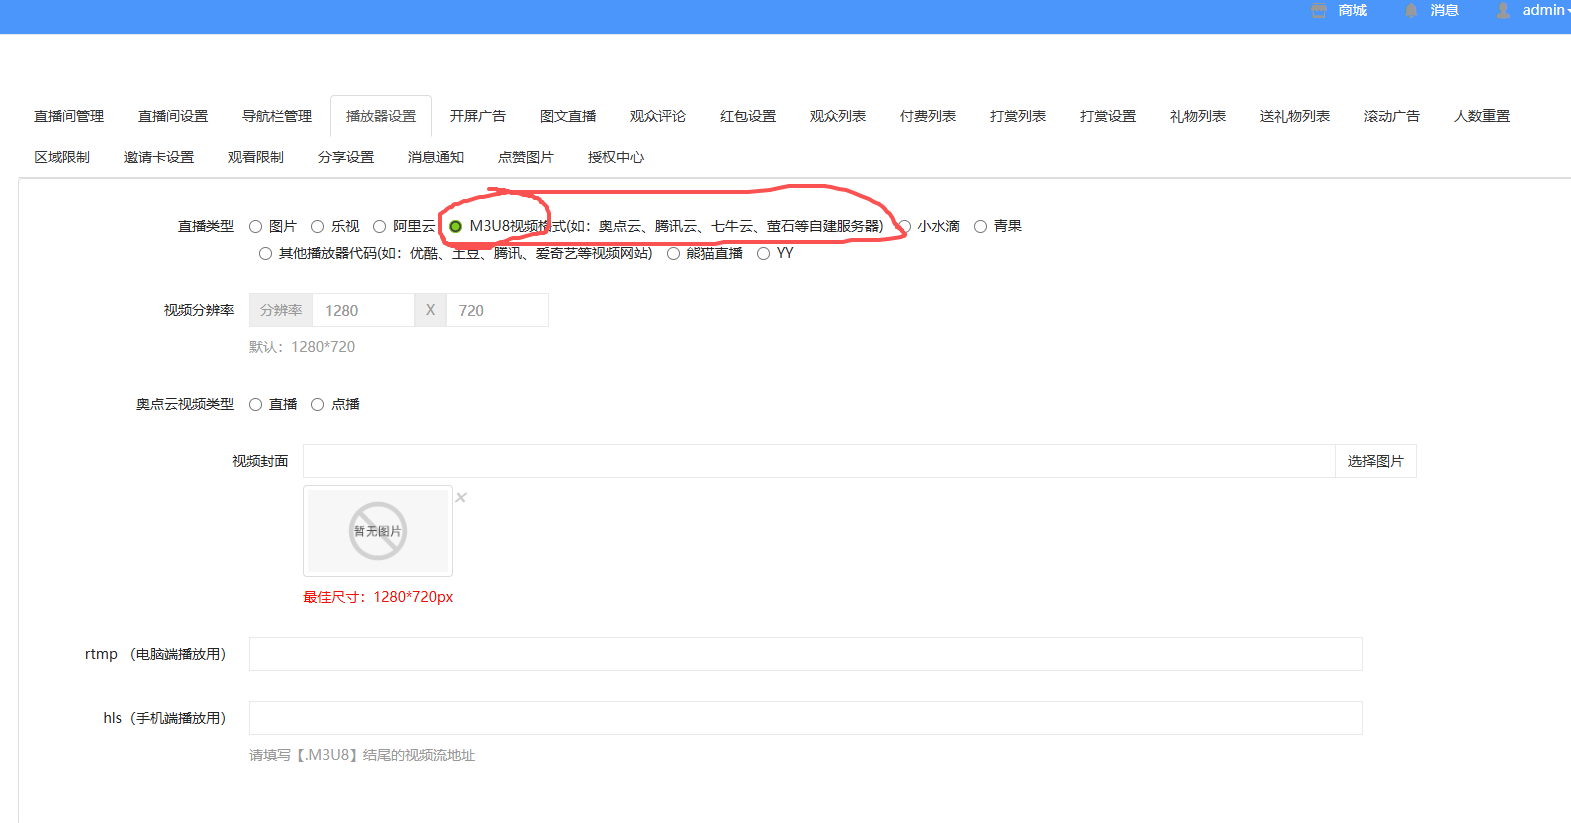Select the 阿里云 live type option
The width and height of the screenshot is (1571, 823).
tap(380, 227)
